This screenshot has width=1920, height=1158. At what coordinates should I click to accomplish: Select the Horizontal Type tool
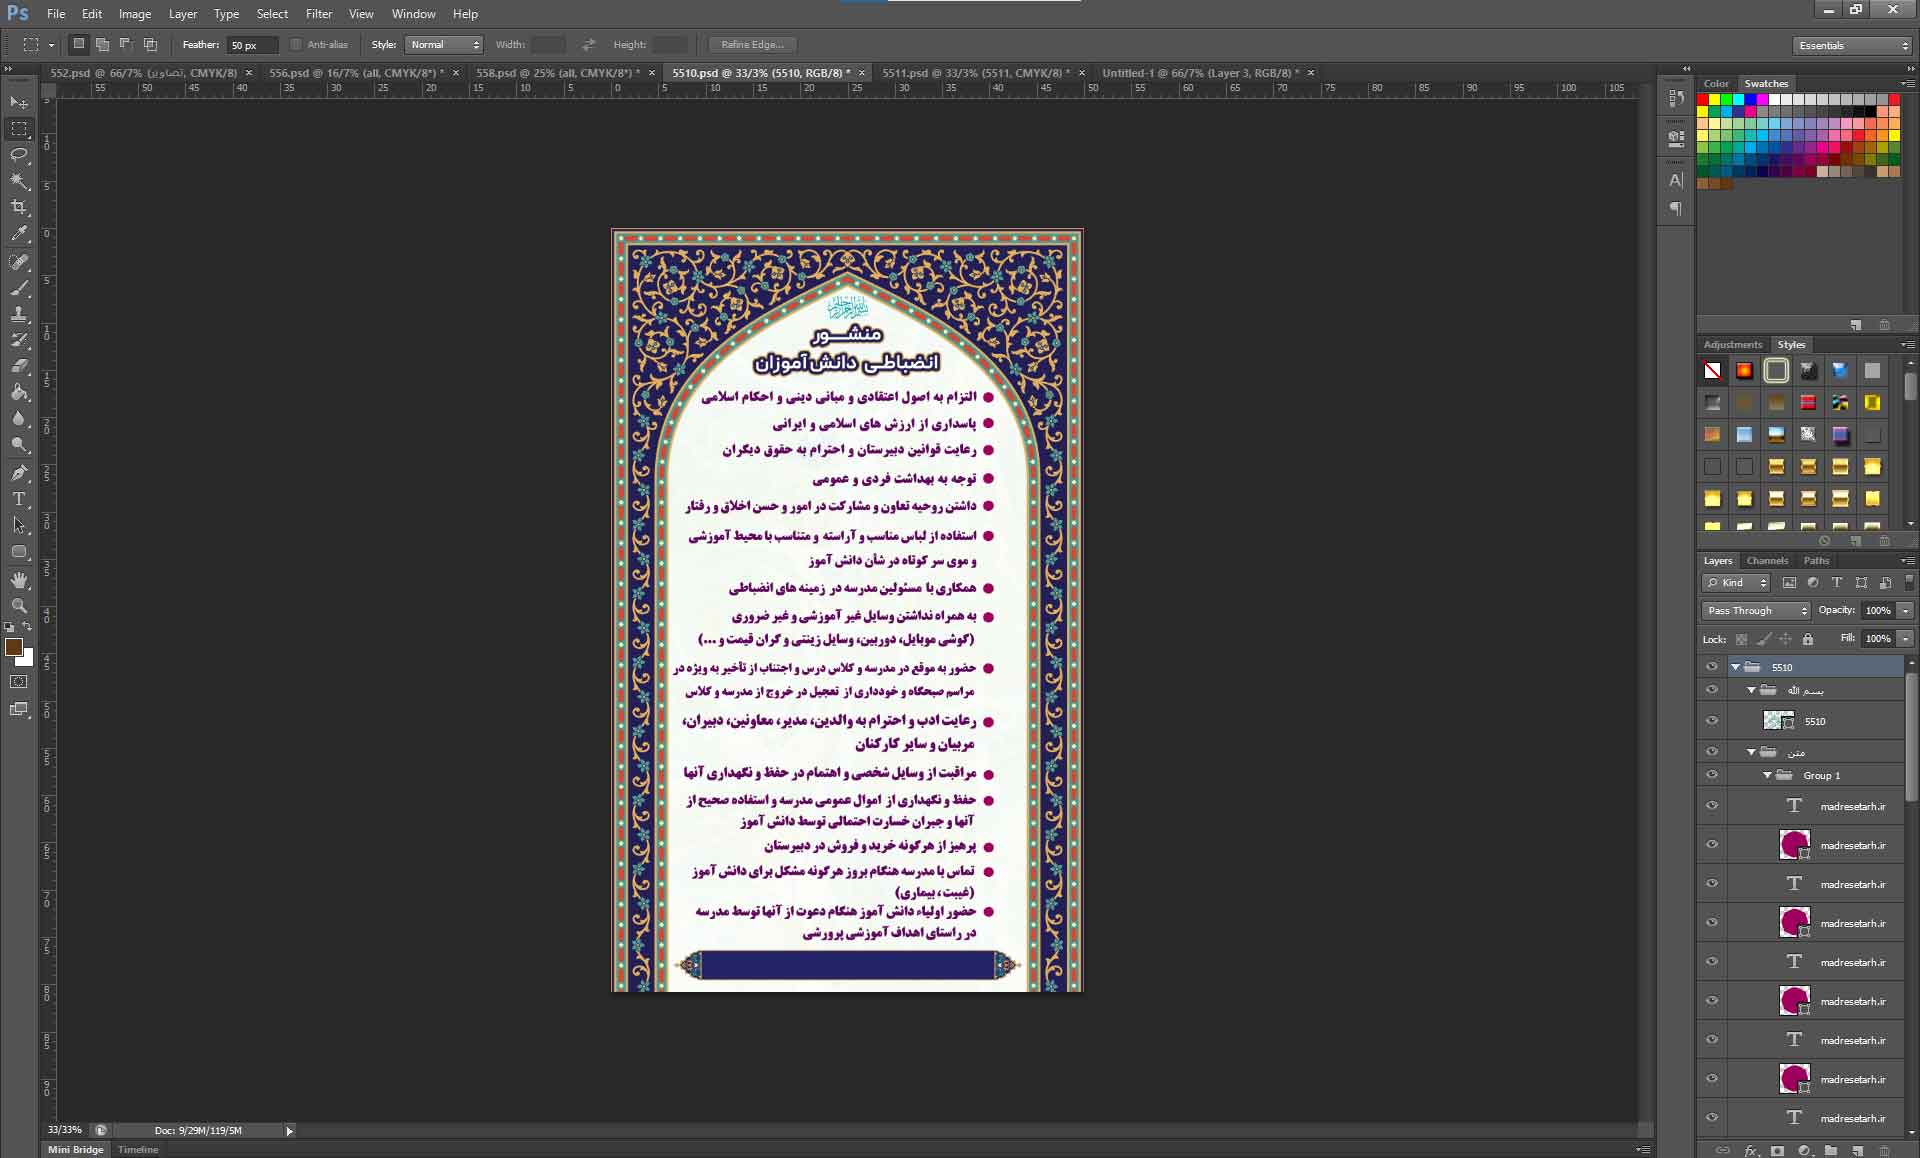click(x=19, y=499)
